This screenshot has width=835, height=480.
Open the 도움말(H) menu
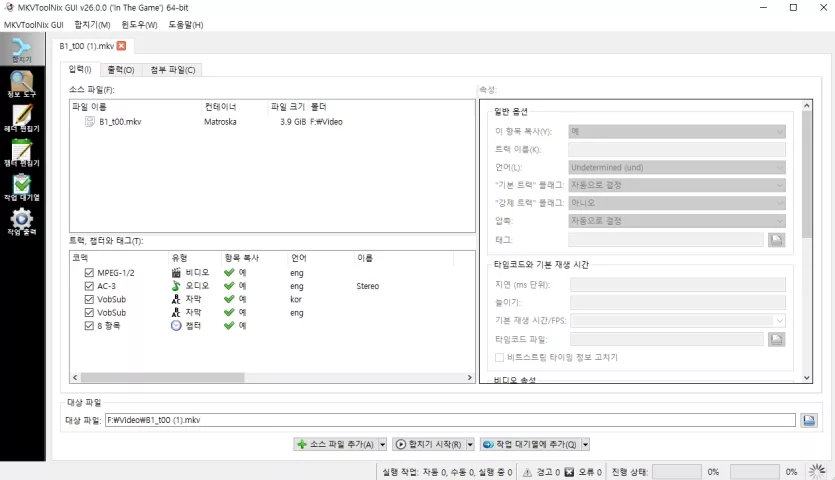click(185, 25)
